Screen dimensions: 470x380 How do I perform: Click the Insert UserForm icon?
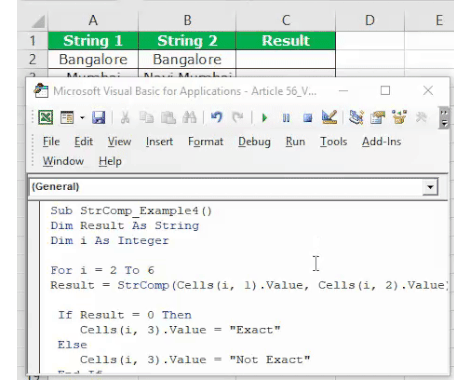(67, 117)
